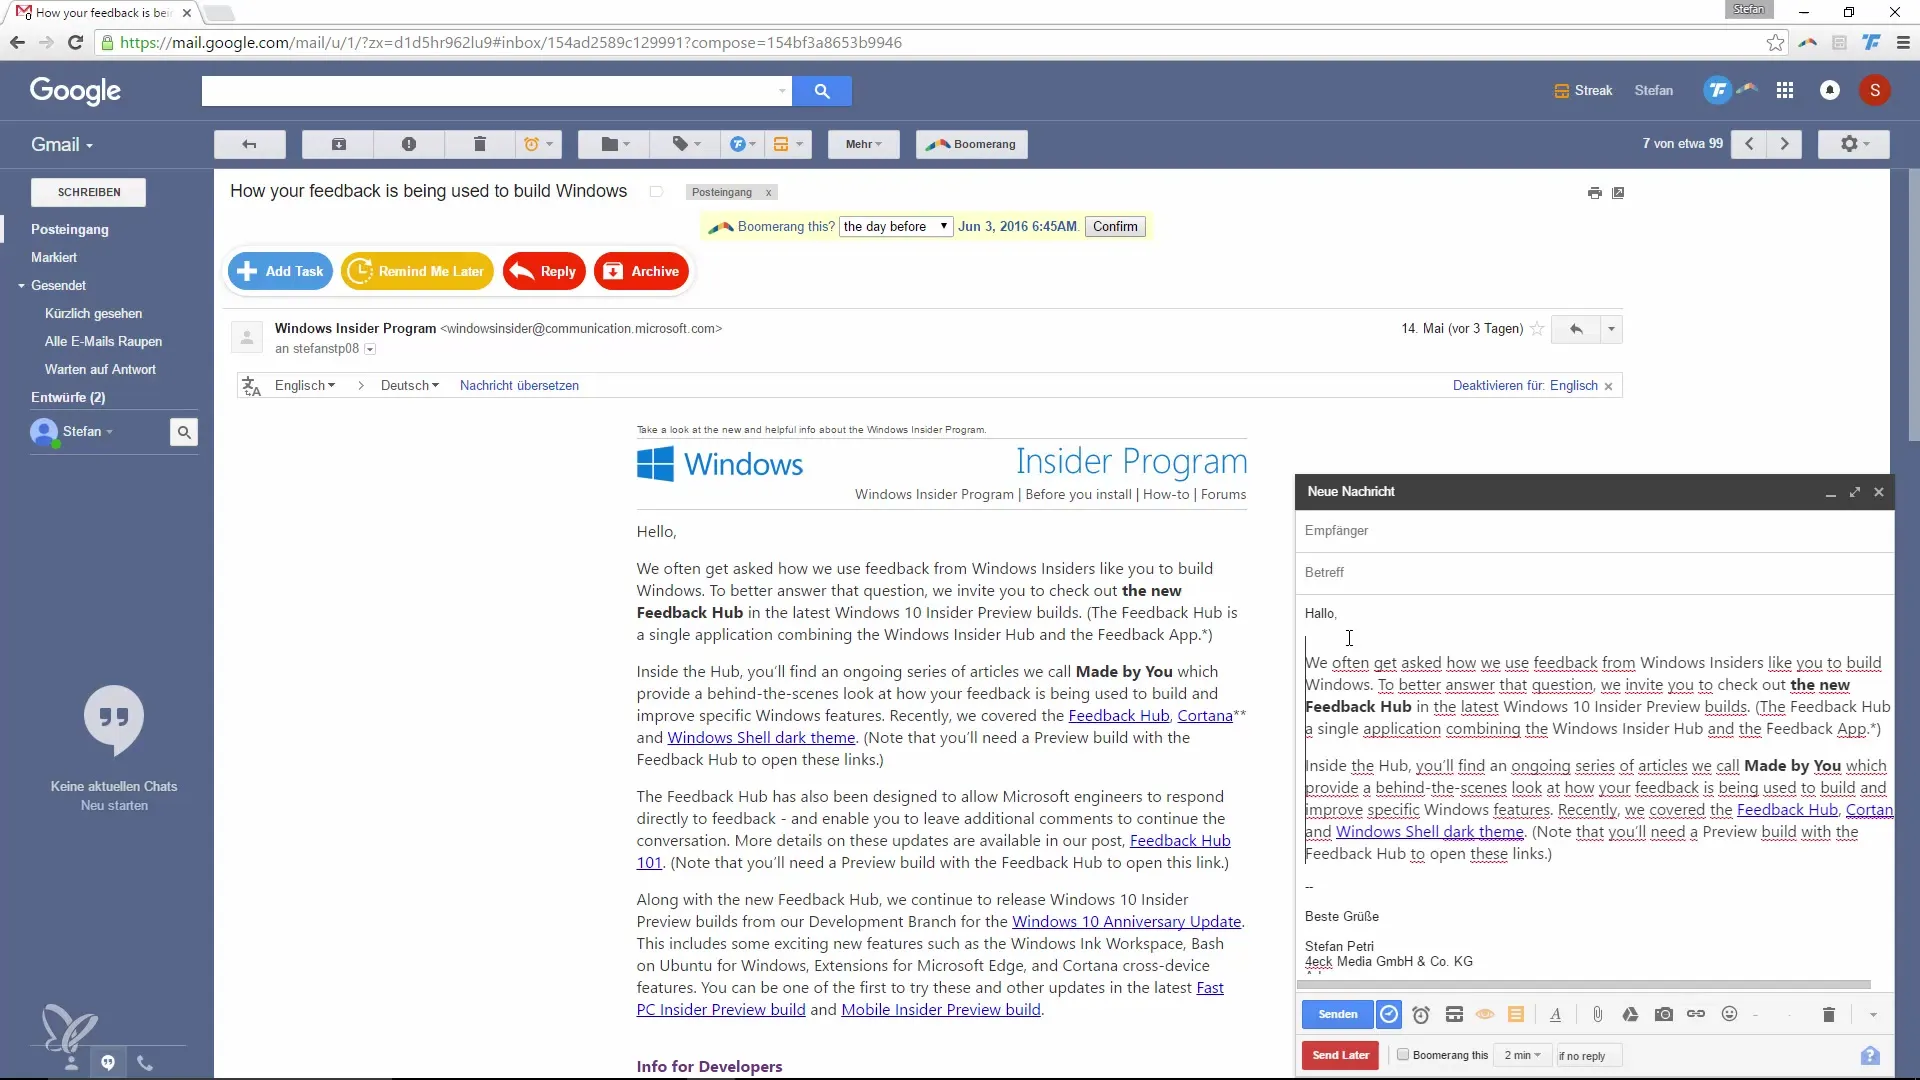
Task: Archive message with toolbar archive icon
Action: [338, 144]
